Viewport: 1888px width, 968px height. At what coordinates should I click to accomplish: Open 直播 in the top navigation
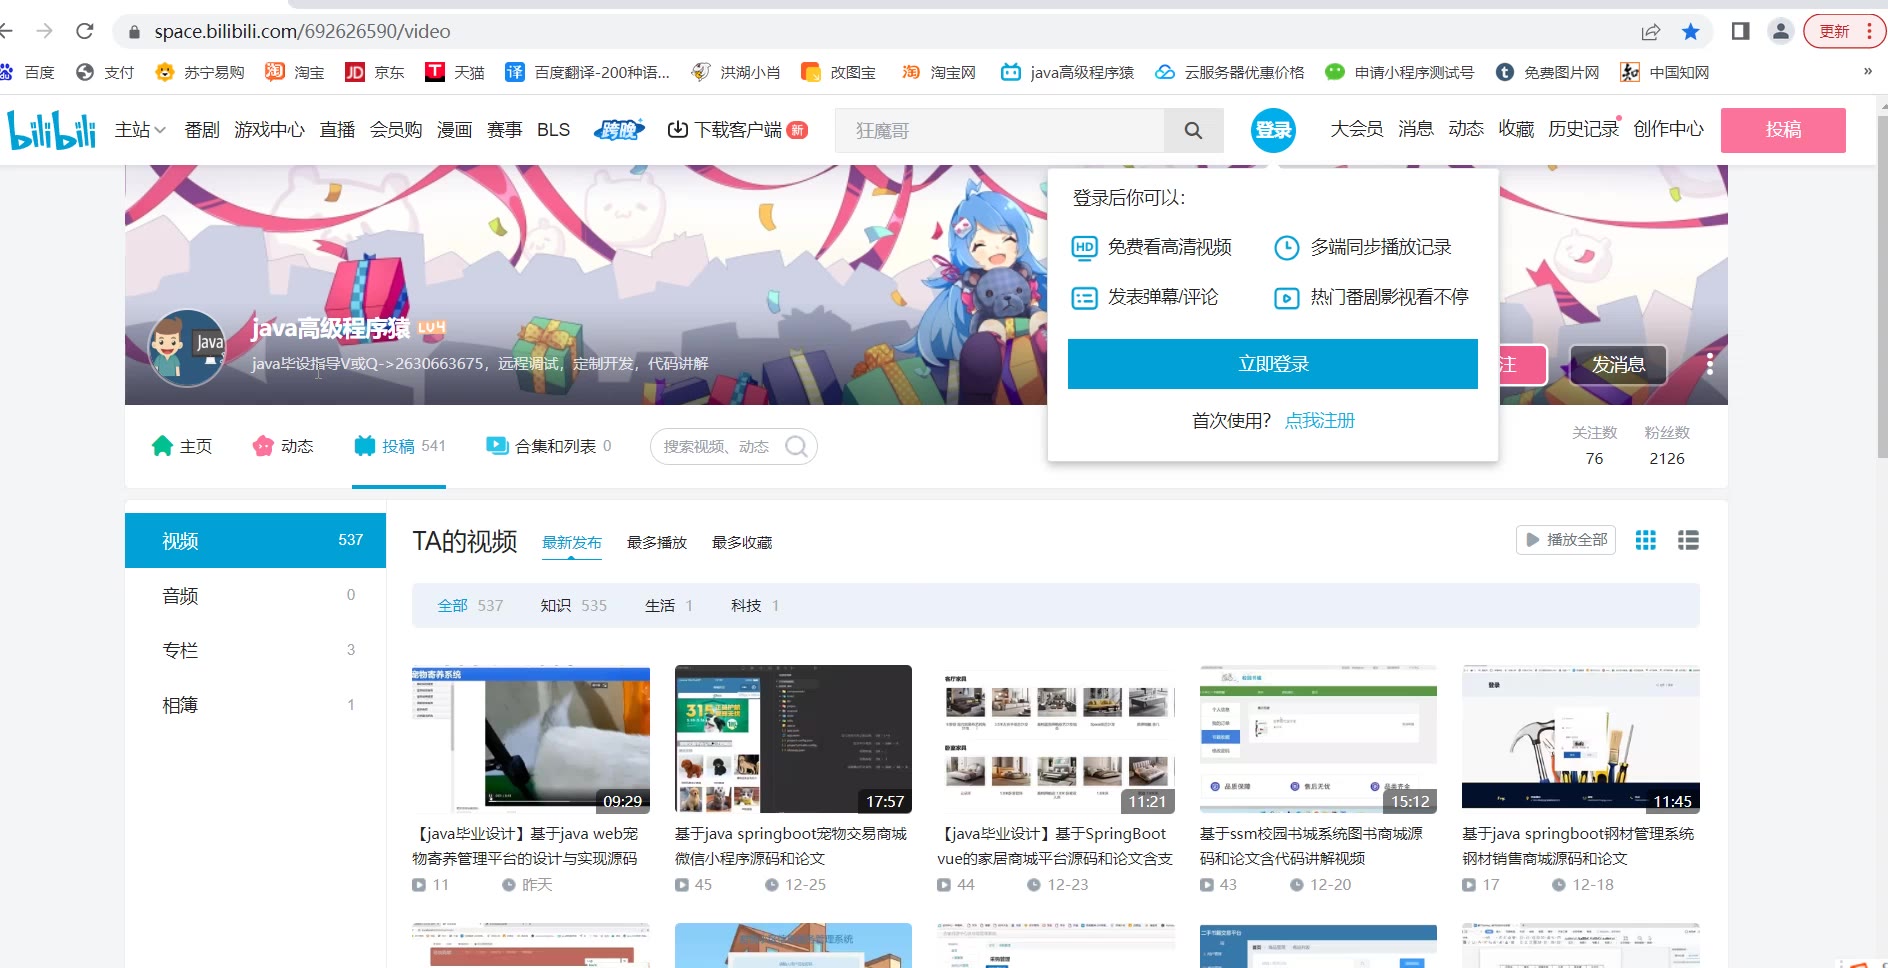point(337,130)
